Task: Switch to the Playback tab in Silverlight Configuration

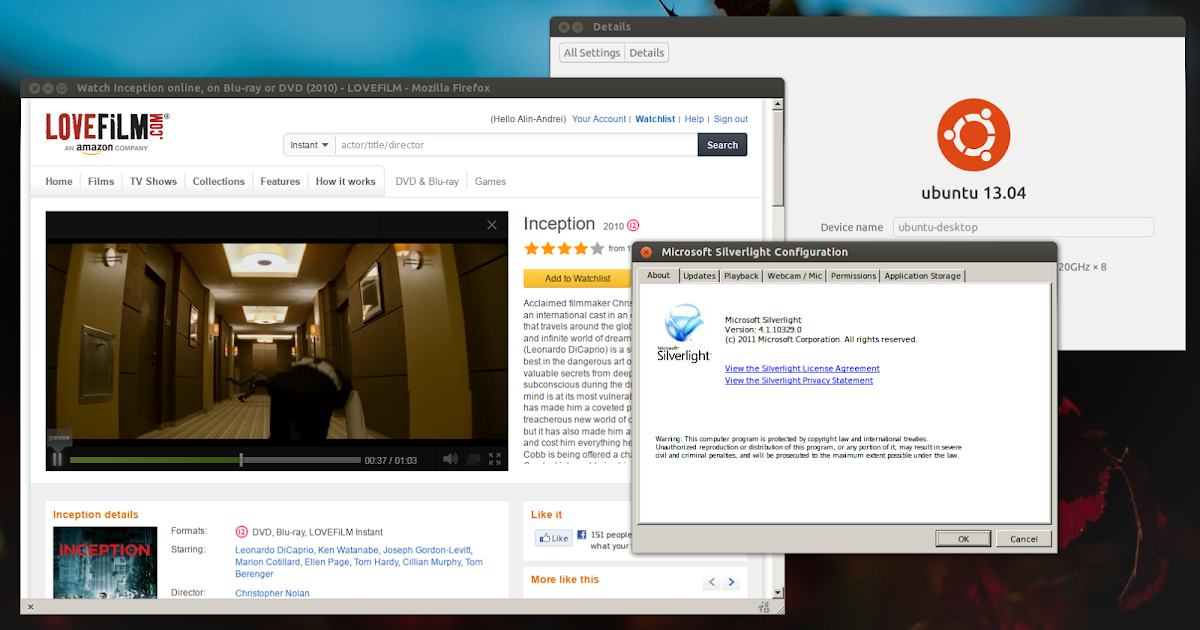Action: pyautogui.click(x=740, y=275)
